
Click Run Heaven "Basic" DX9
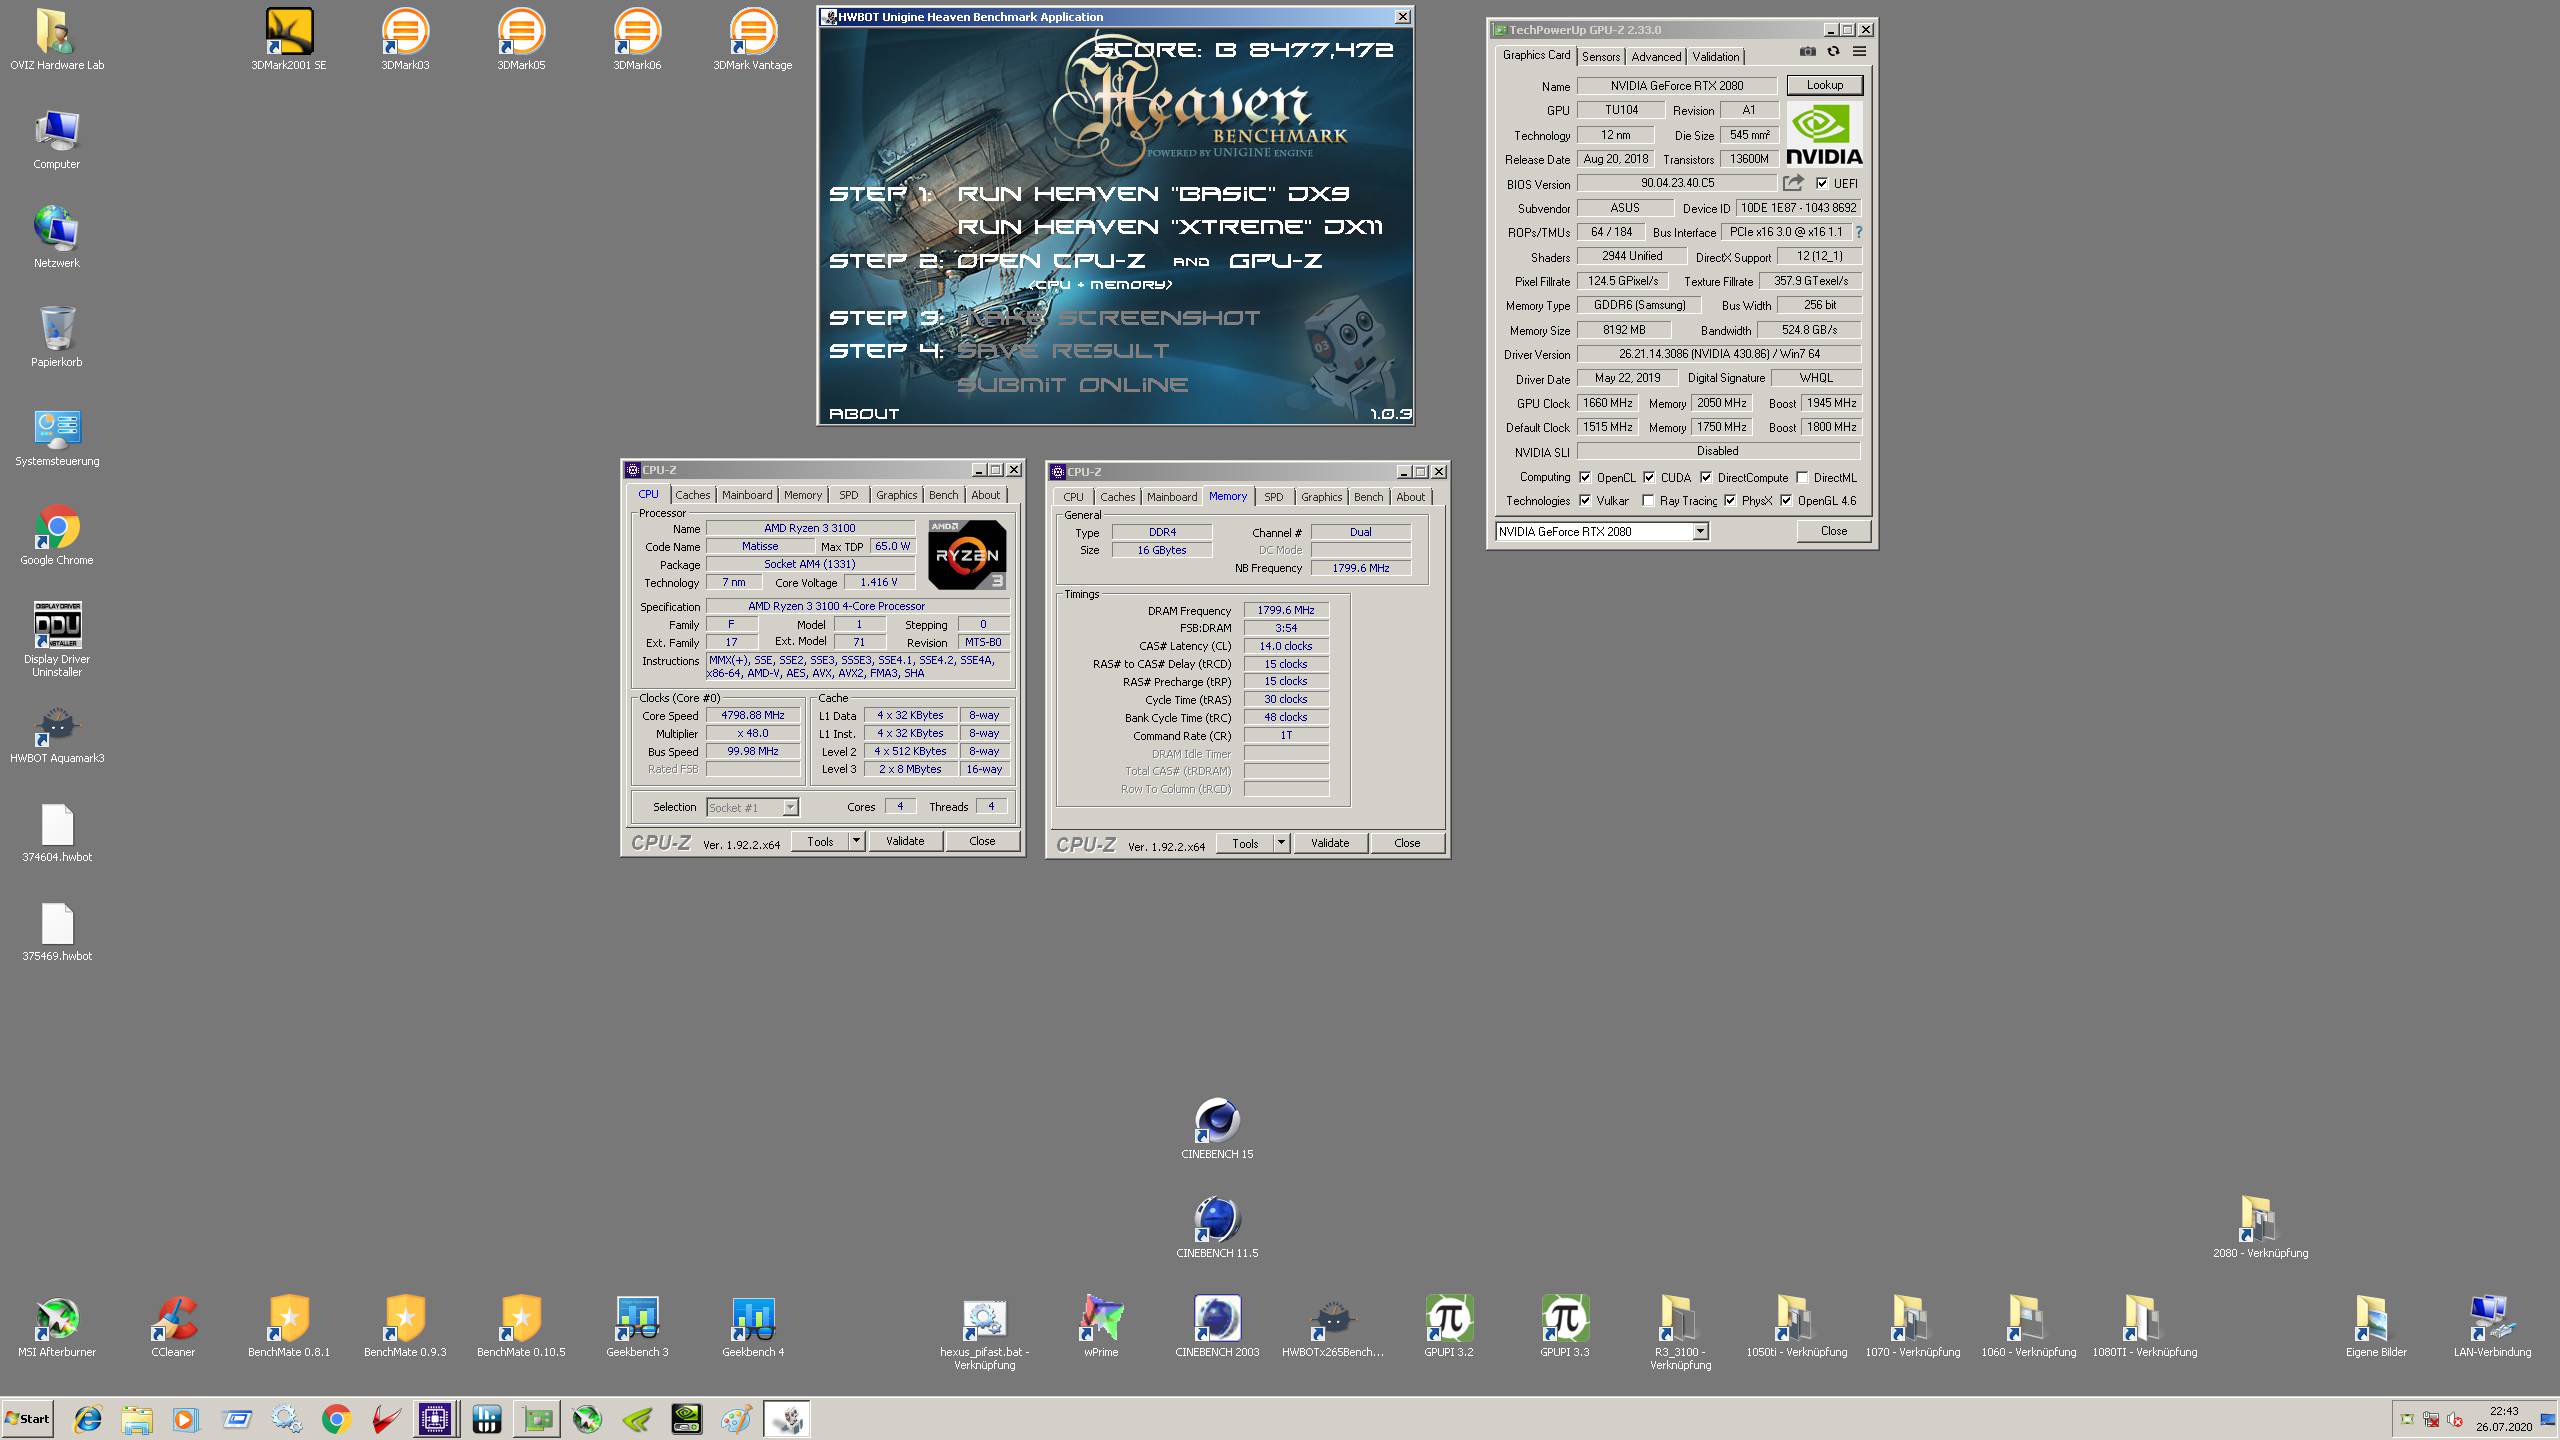click(1153, 193)
